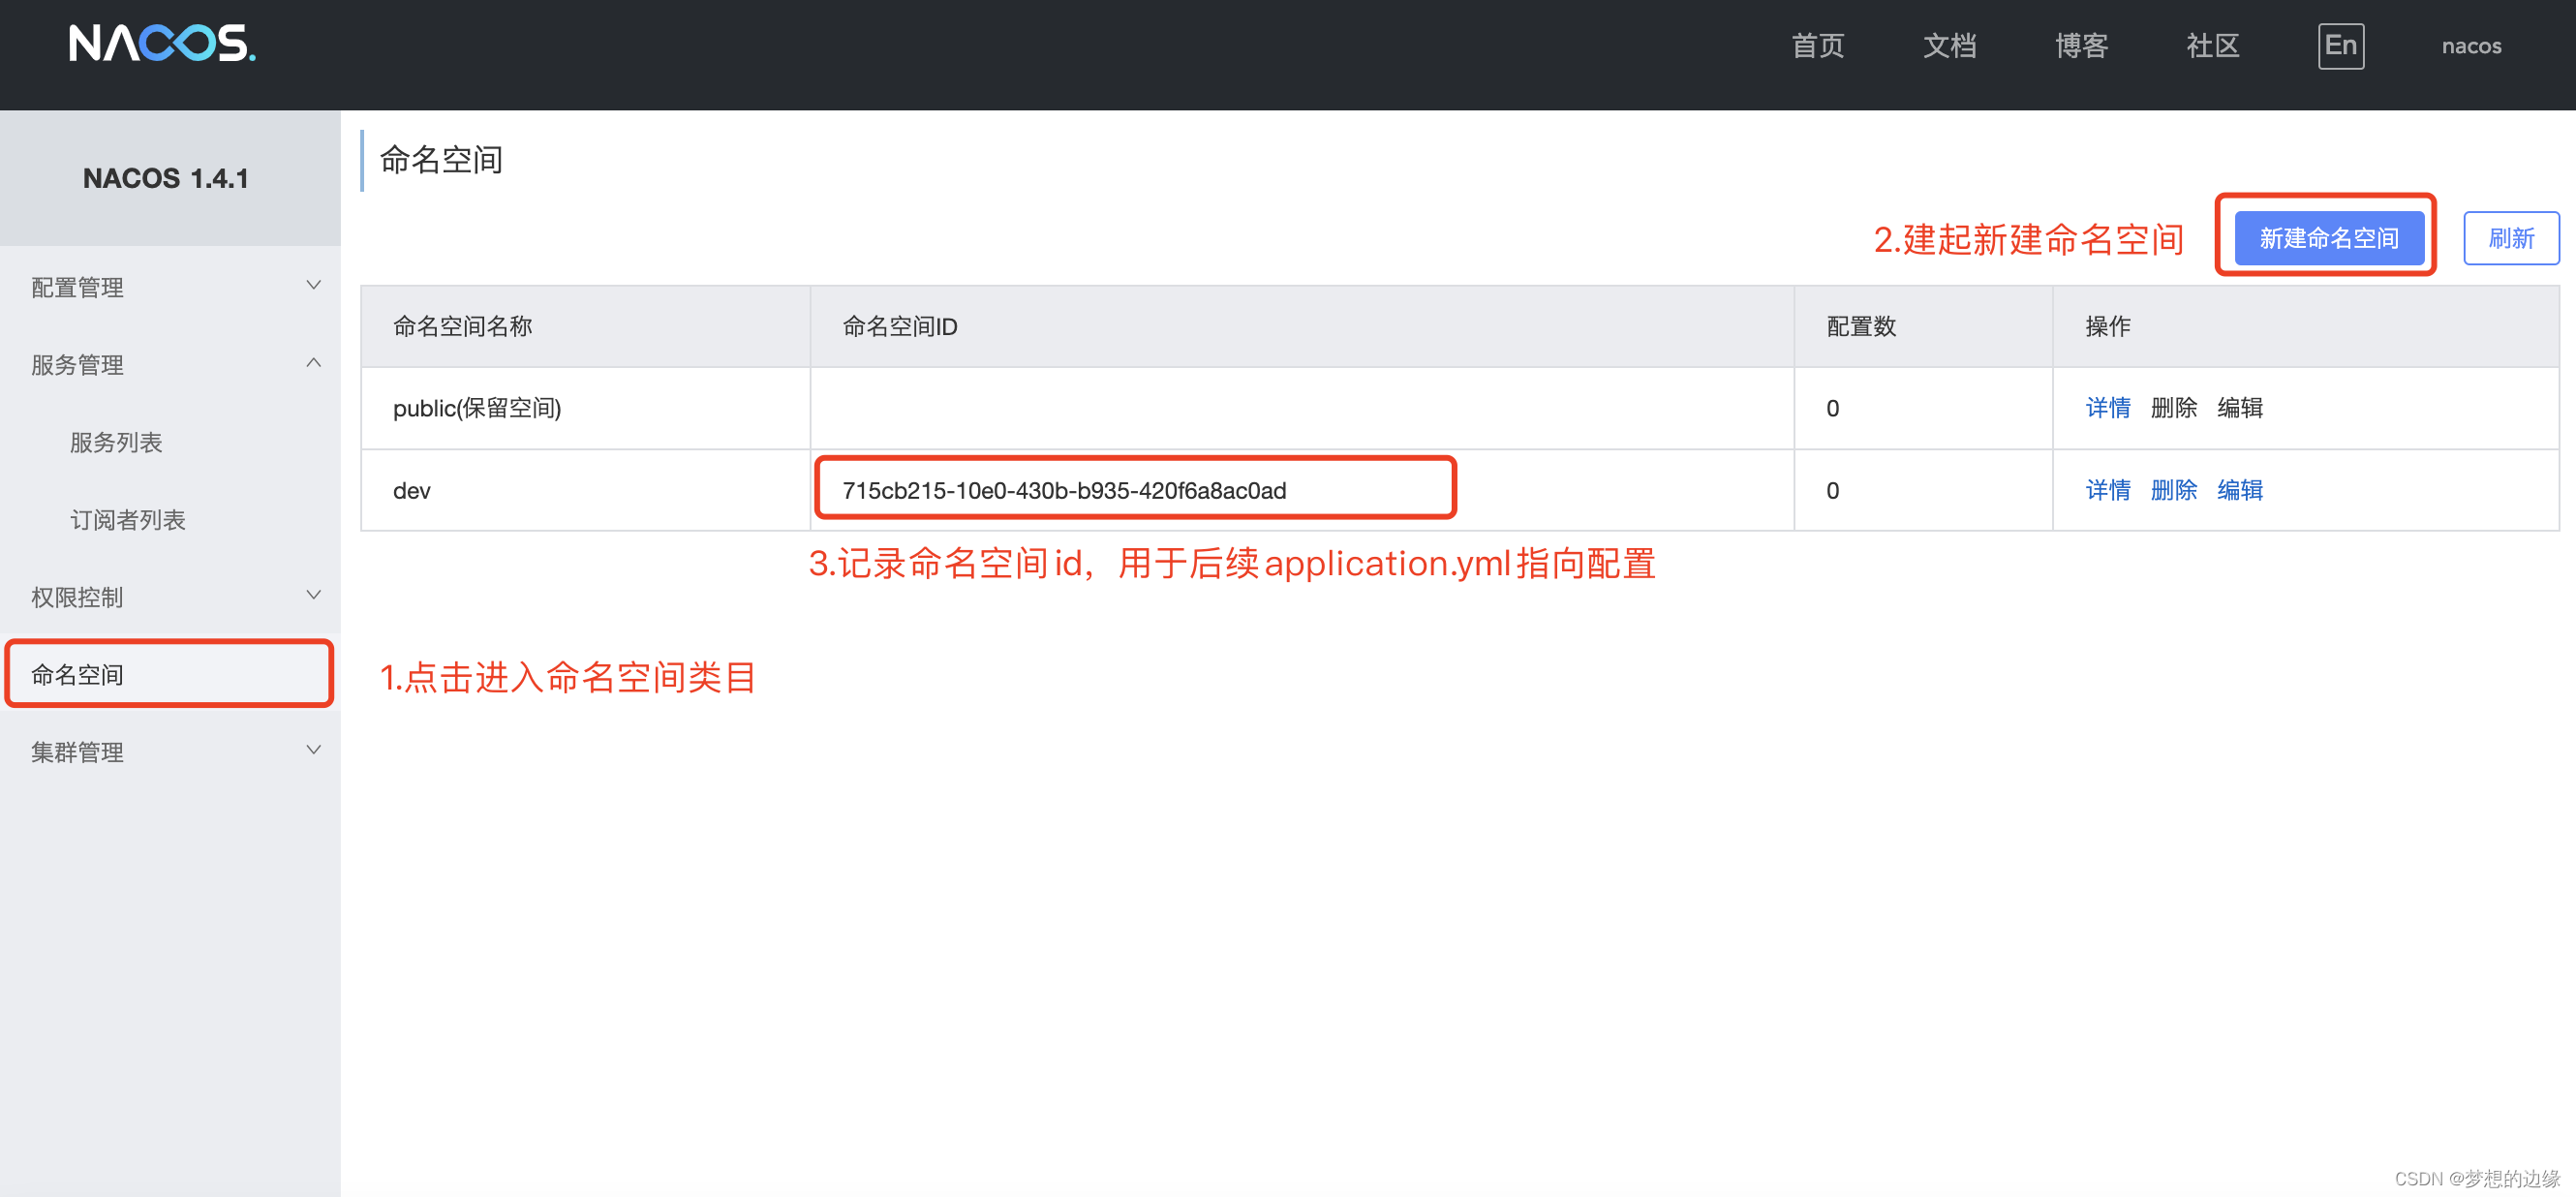Screen dimensions: 2576x1197
Task: Click 删除 in public row
Action: click(2173, 408)
